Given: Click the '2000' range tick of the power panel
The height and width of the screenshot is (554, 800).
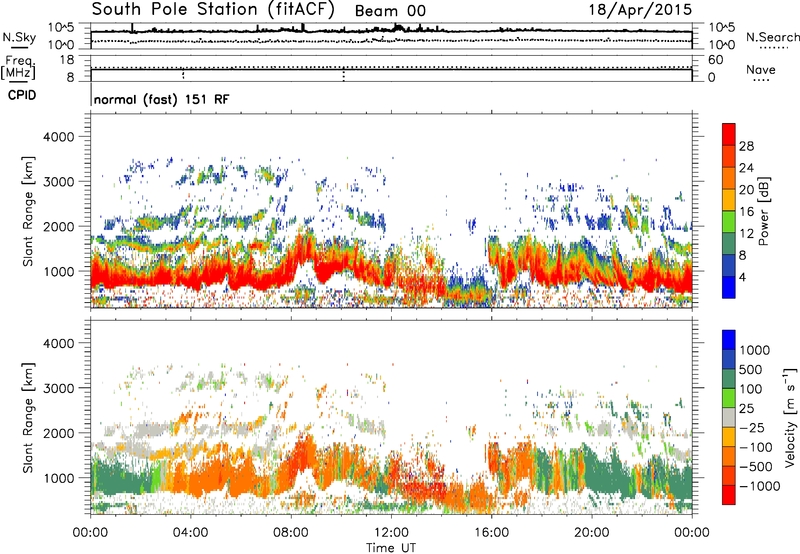Looking at the screenshot, I should (x=59, y=226).
